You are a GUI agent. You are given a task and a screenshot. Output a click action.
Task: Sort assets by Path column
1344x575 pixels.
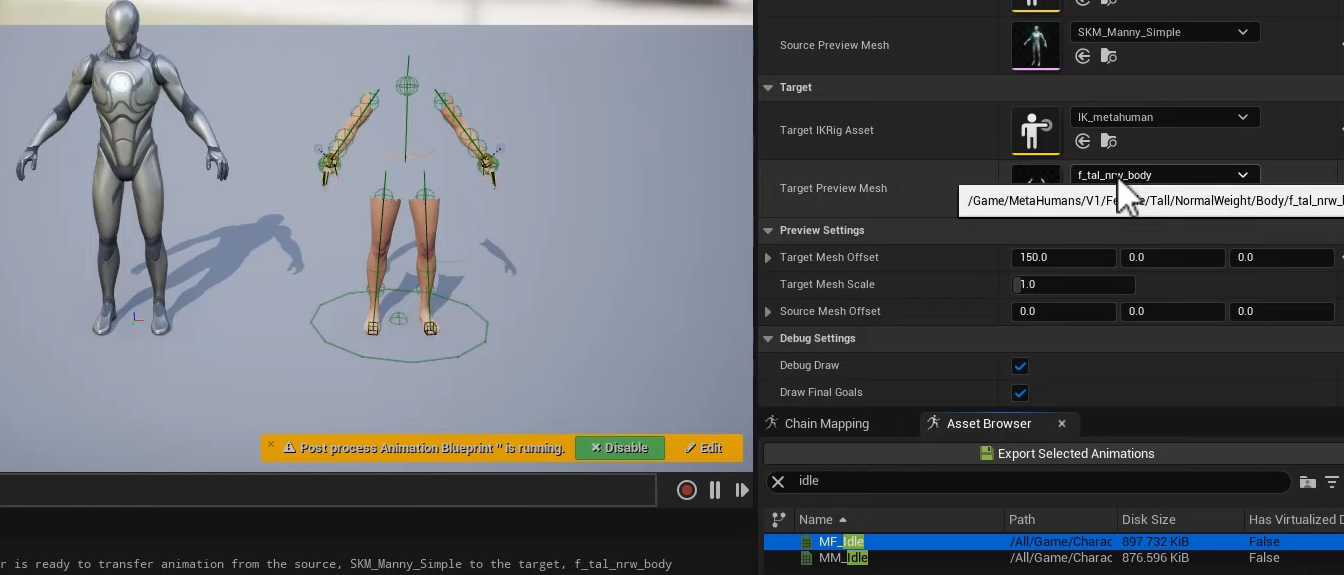point(1060,520)
